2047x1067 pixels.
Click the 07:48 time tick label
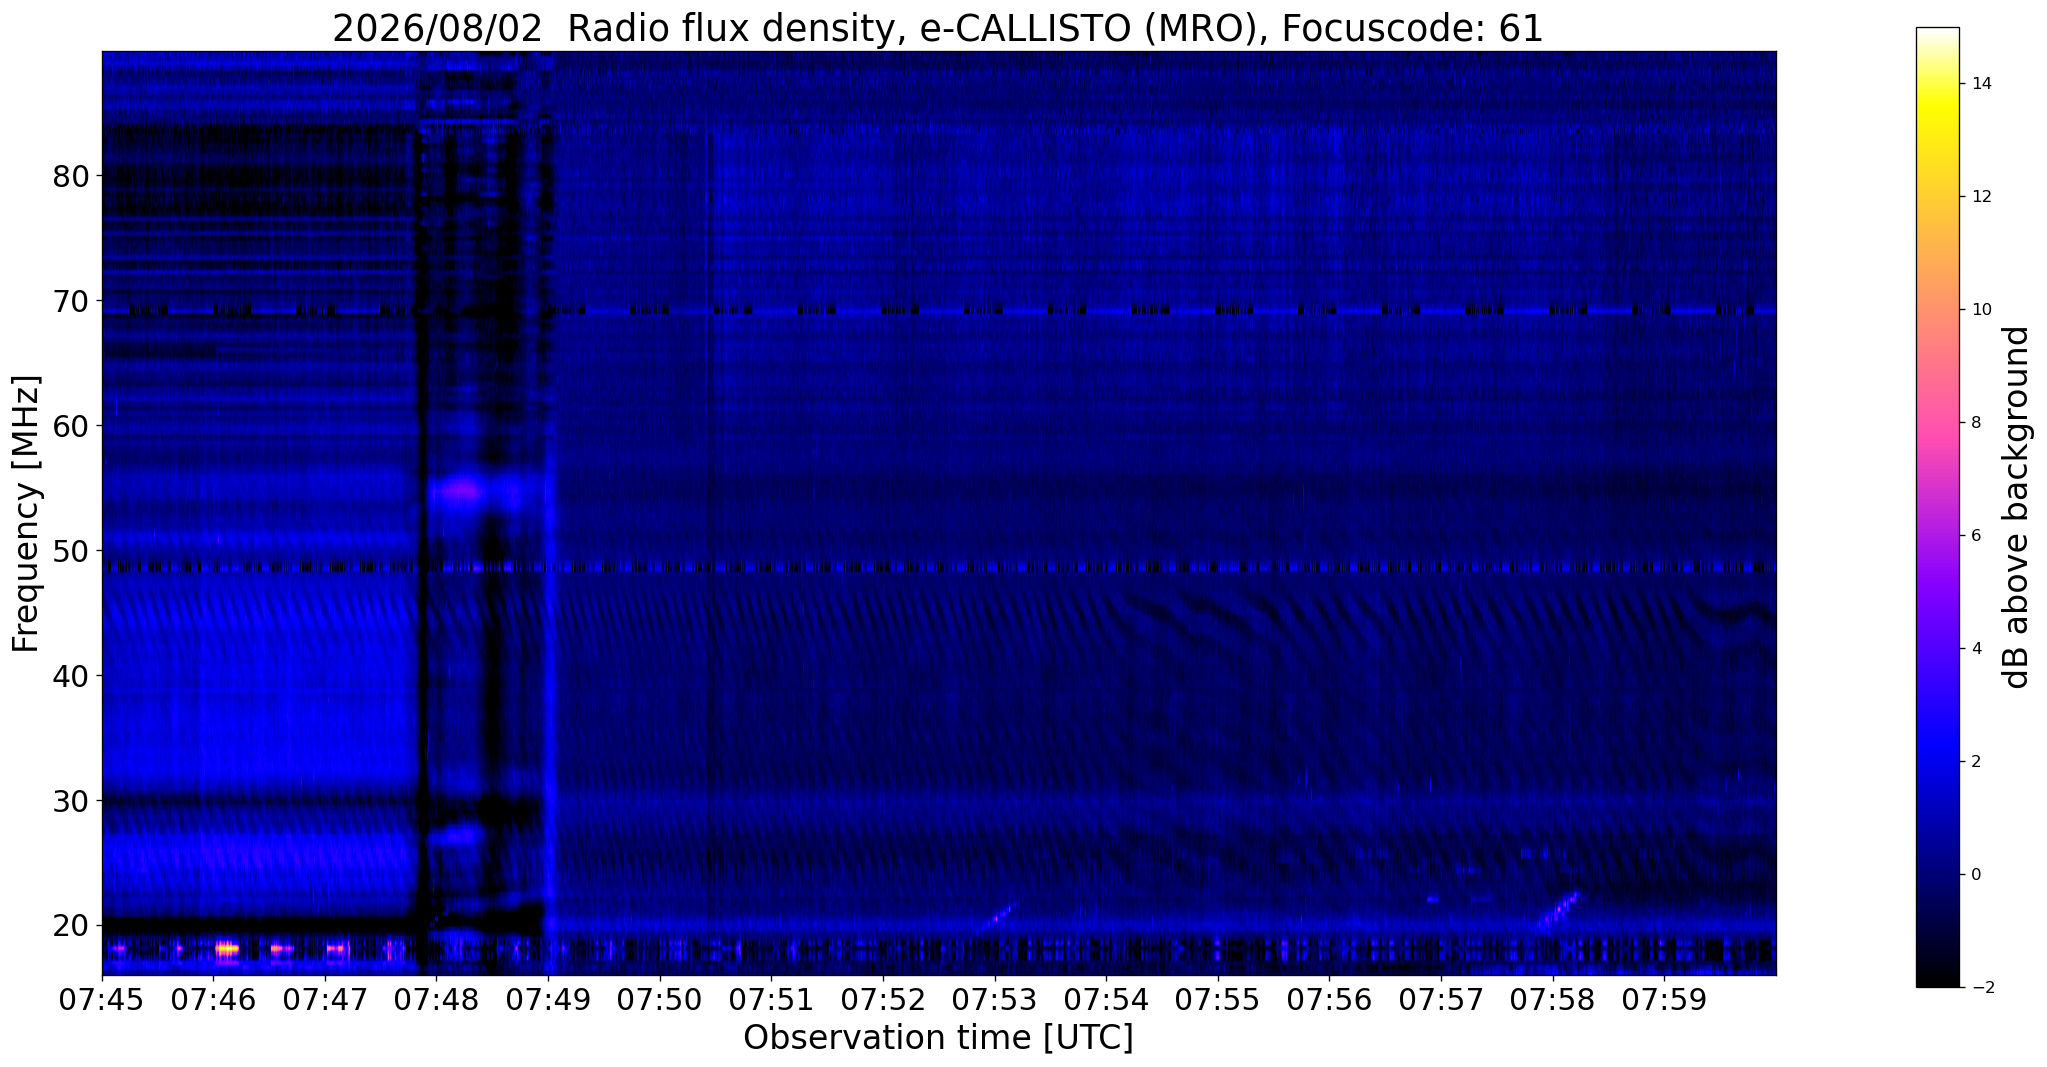coord(437,1000)
